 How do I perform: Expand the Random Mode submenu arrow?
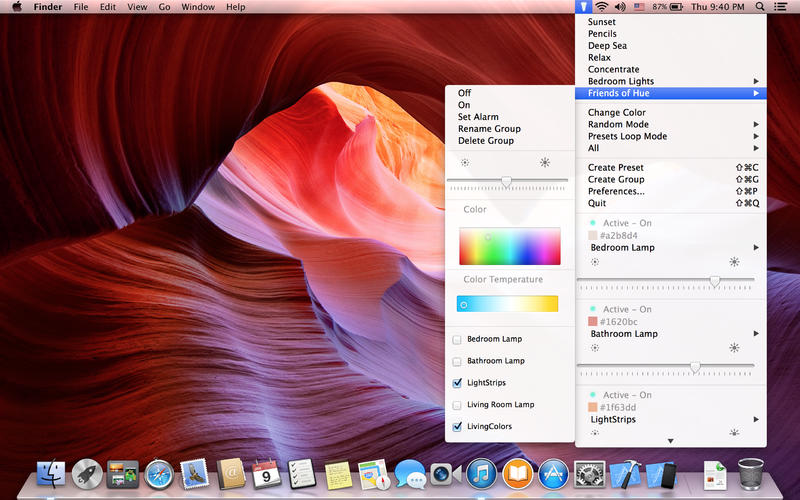pyautogui.click(x=756, y=124)
